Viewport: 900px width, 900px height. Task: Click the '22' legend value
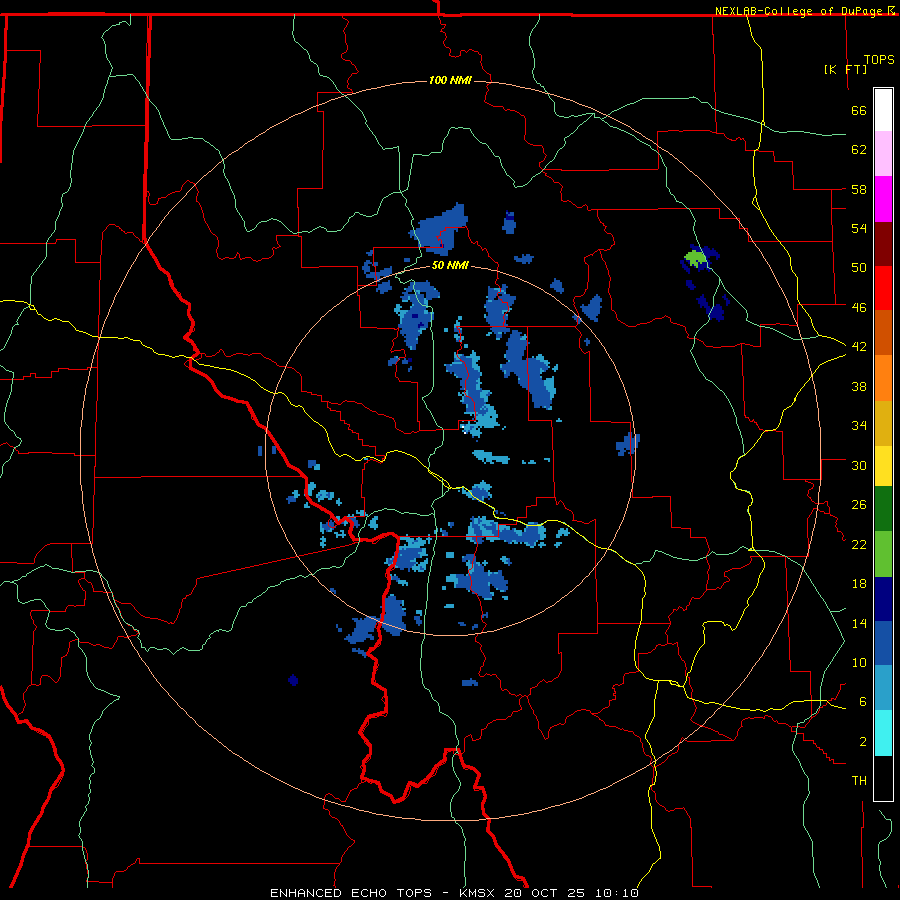click(x=859, y=545)
